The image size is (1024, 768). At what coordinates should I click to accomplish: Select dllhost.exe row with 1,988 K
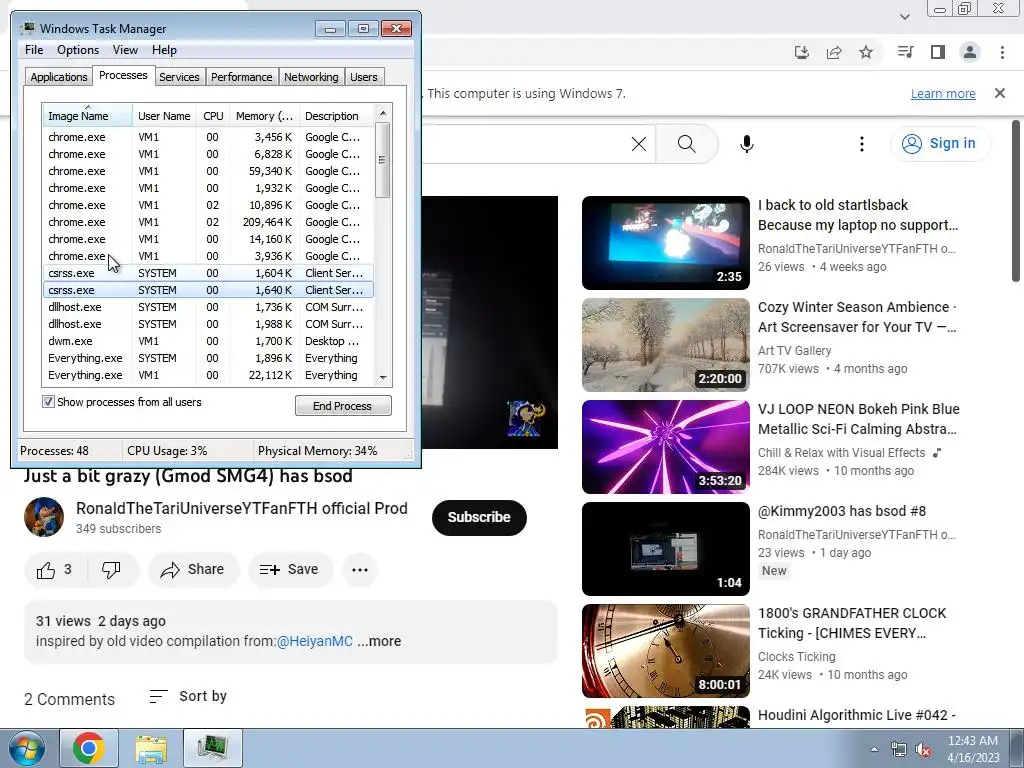click(208, 324)
